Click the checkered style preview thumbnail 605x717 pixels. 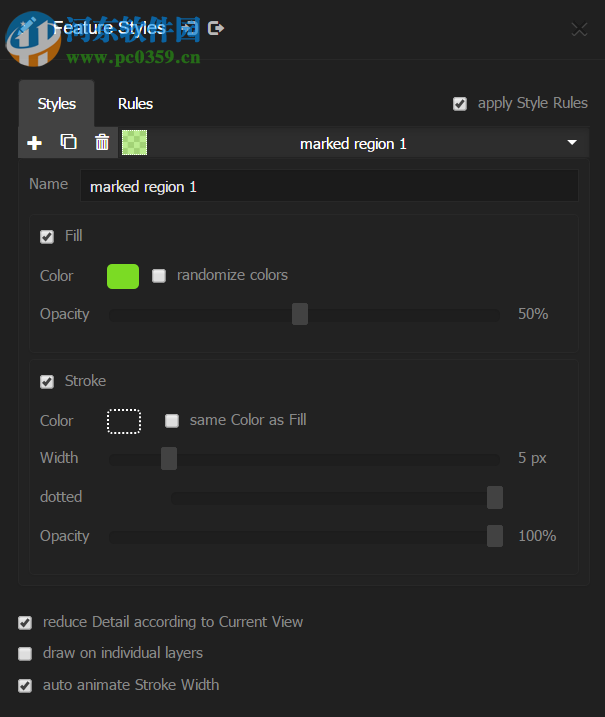click(134, 143)
